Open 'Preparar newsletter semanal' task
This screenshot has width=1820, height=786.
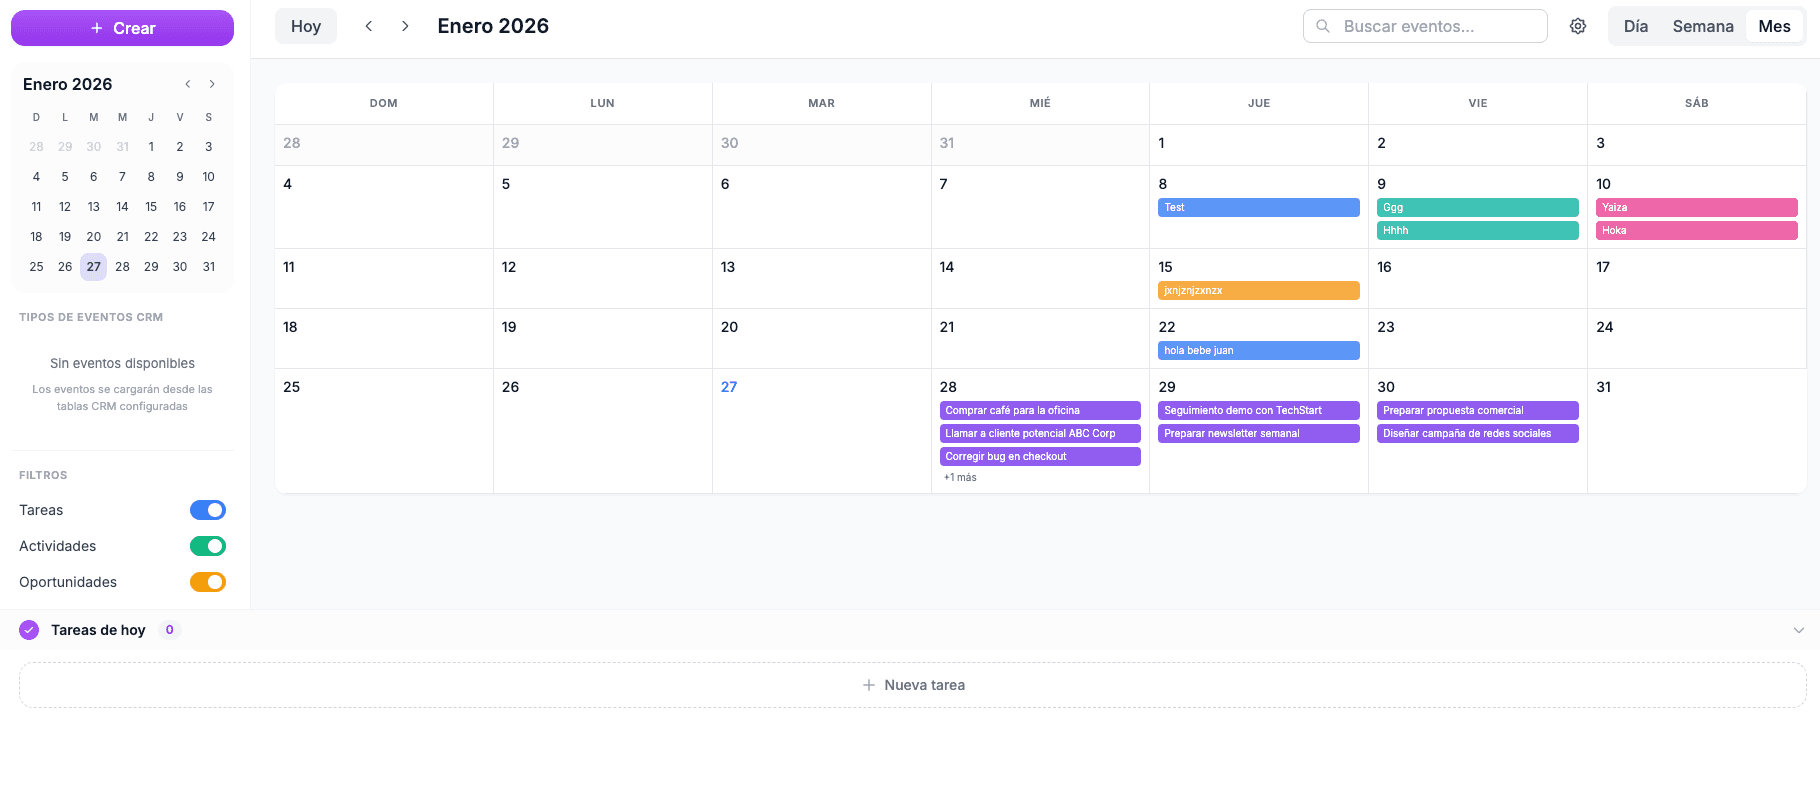[x=1259, y=434]
